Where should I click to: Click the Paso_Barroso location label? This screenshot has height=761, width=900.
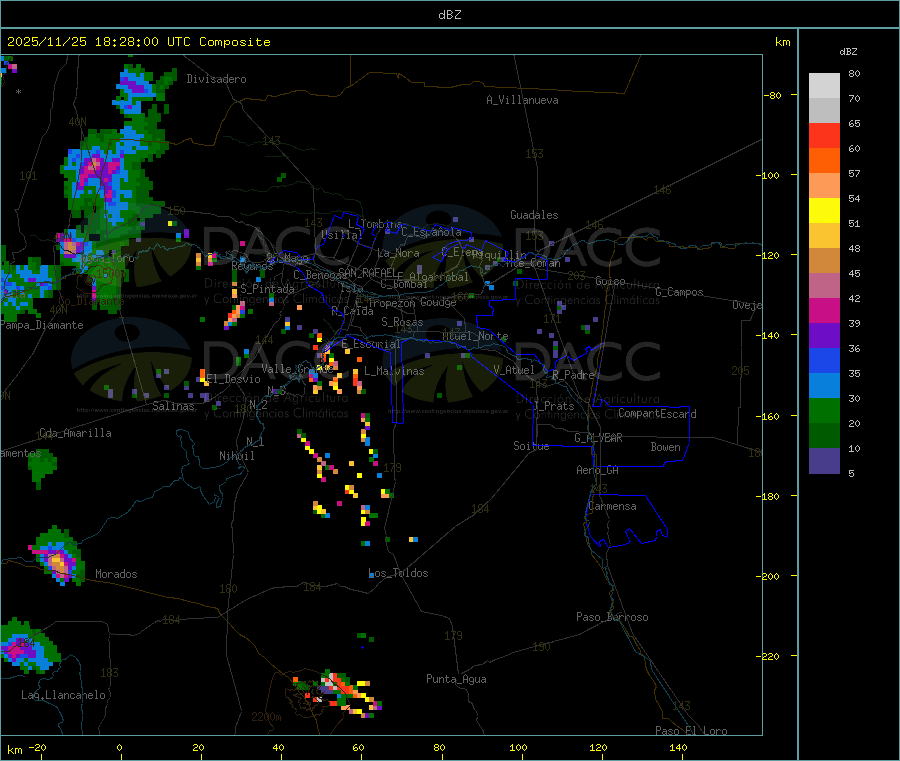[x=612, y=617]
